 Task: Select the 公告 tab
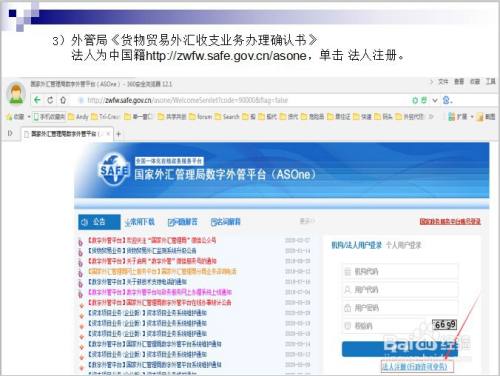click(99, 222)
